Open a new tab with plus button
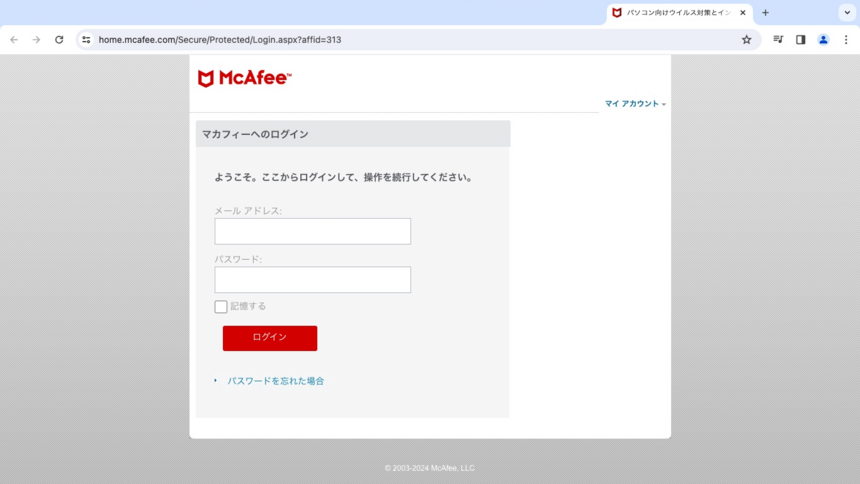This screenshot has height=484, width=860. click(x=766, y=13)
